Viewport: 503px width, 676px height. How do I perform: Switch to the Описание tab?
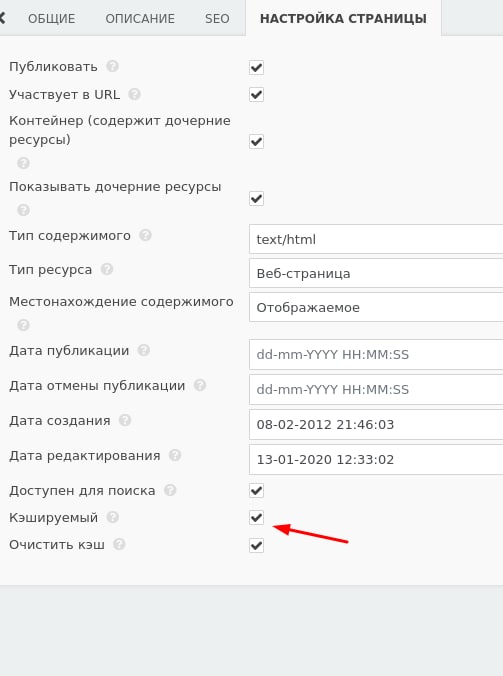point(140,19)
